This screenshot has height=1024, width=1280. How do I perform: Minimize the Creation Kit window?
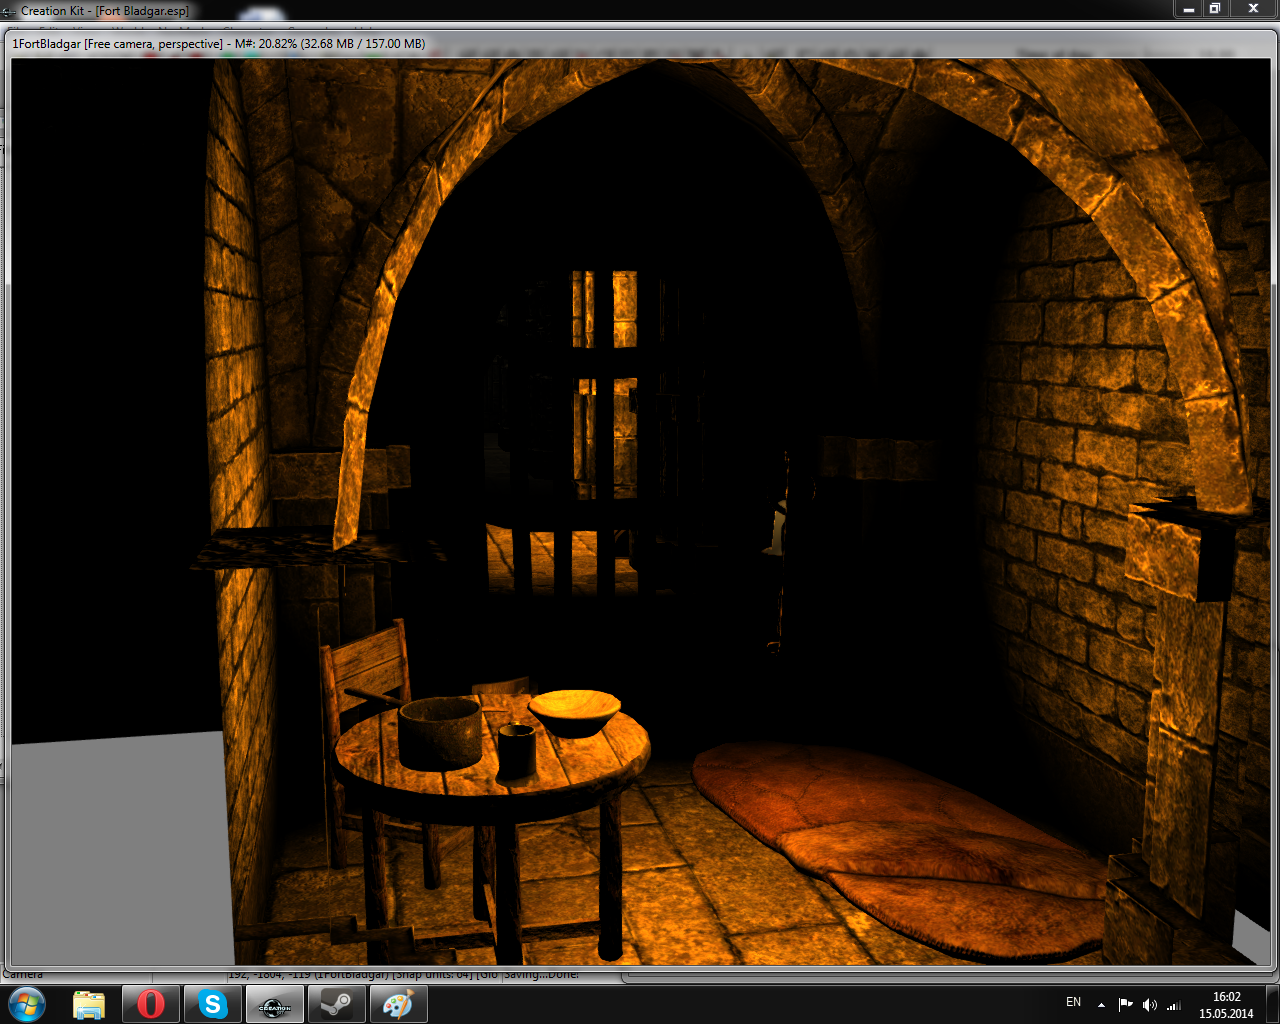tap(1188, 9)
